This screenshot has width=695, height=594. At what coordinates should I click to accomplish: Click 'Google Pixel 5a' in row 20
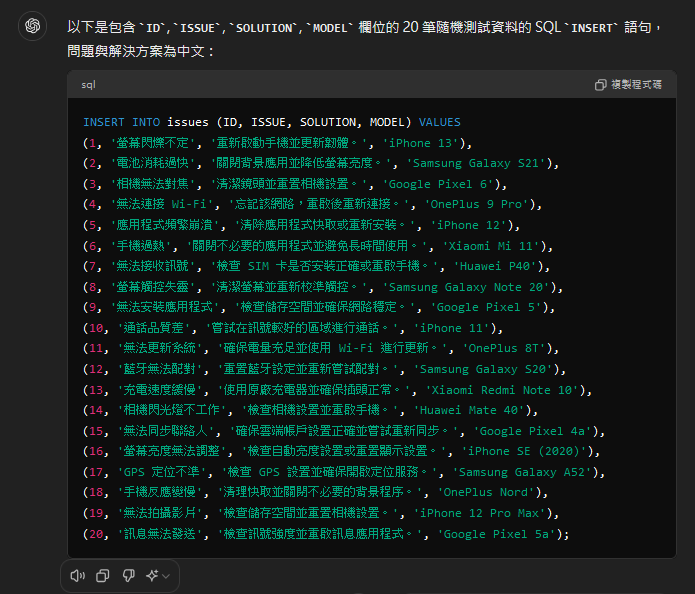click(x=496, y=535)
